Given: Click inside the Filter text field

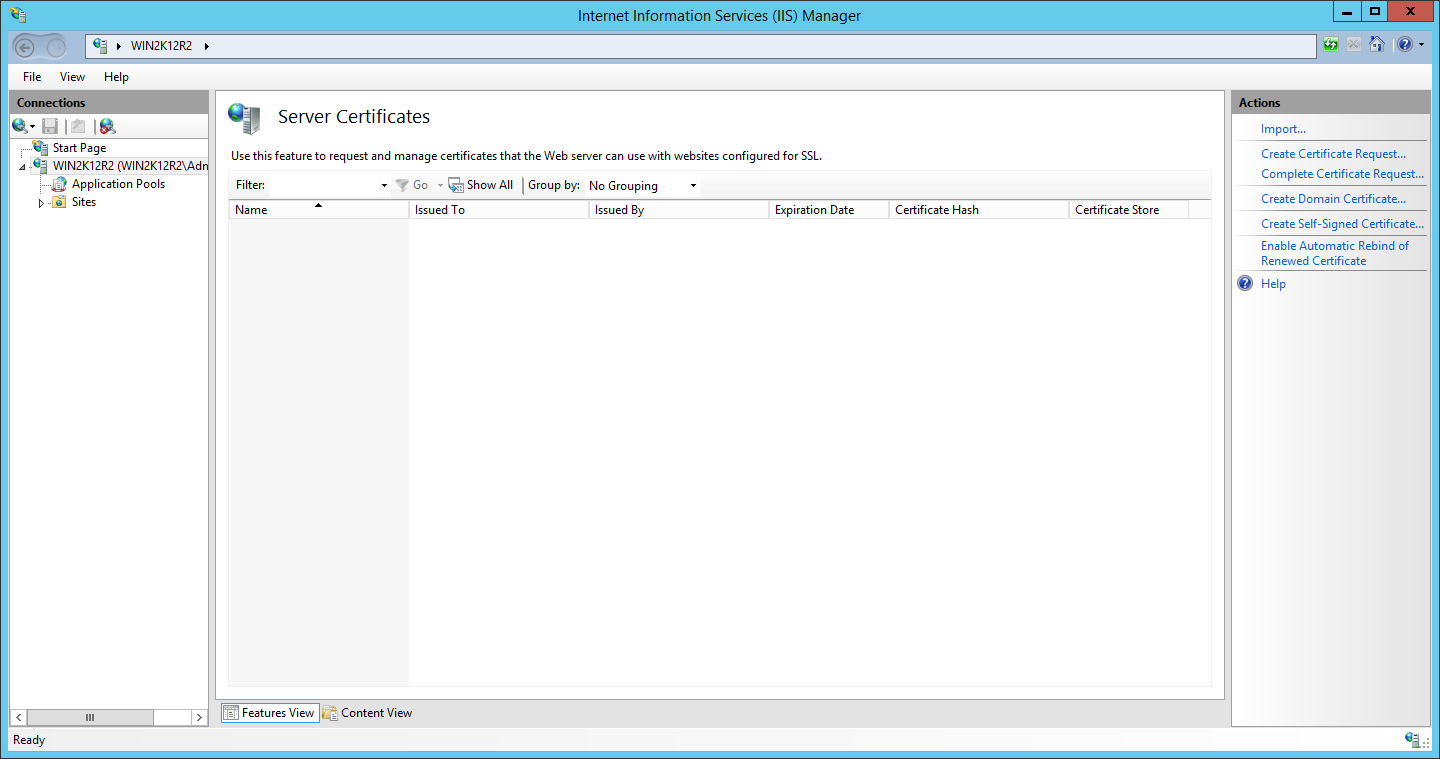Looking at the screenshot, I should (x=323, y=185).
